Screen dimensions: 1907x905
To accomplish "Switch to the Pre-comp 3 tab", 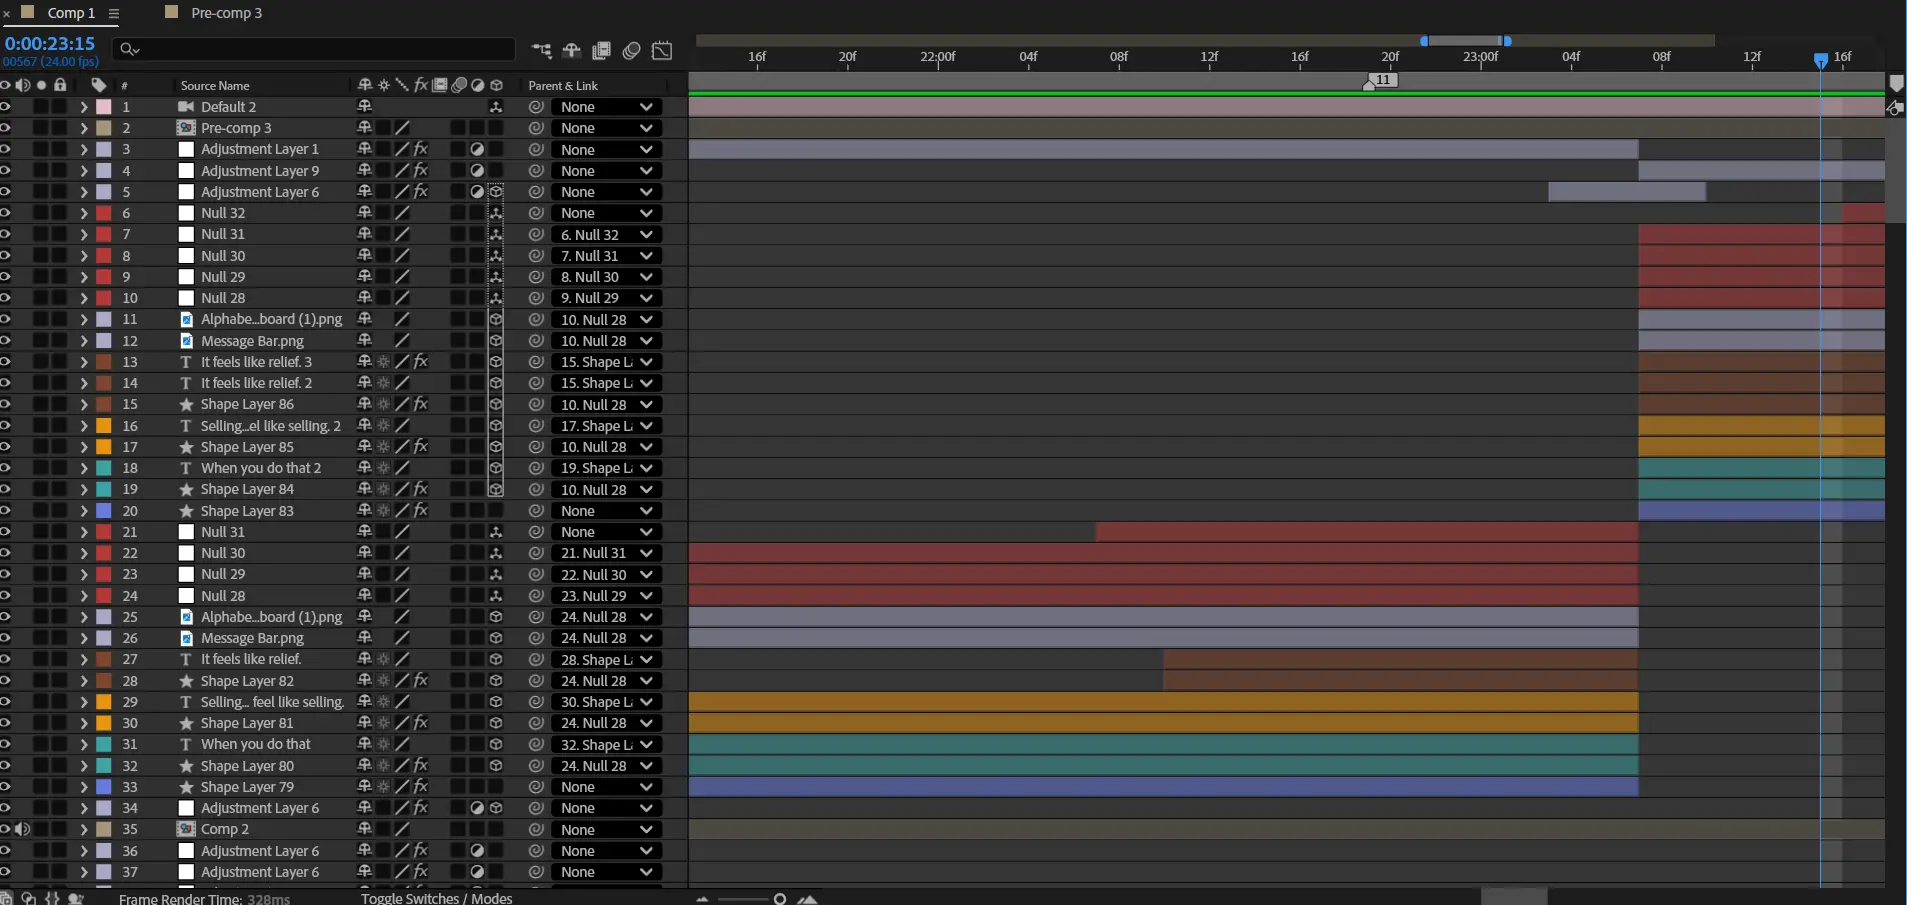I will (x=226, y=13).
